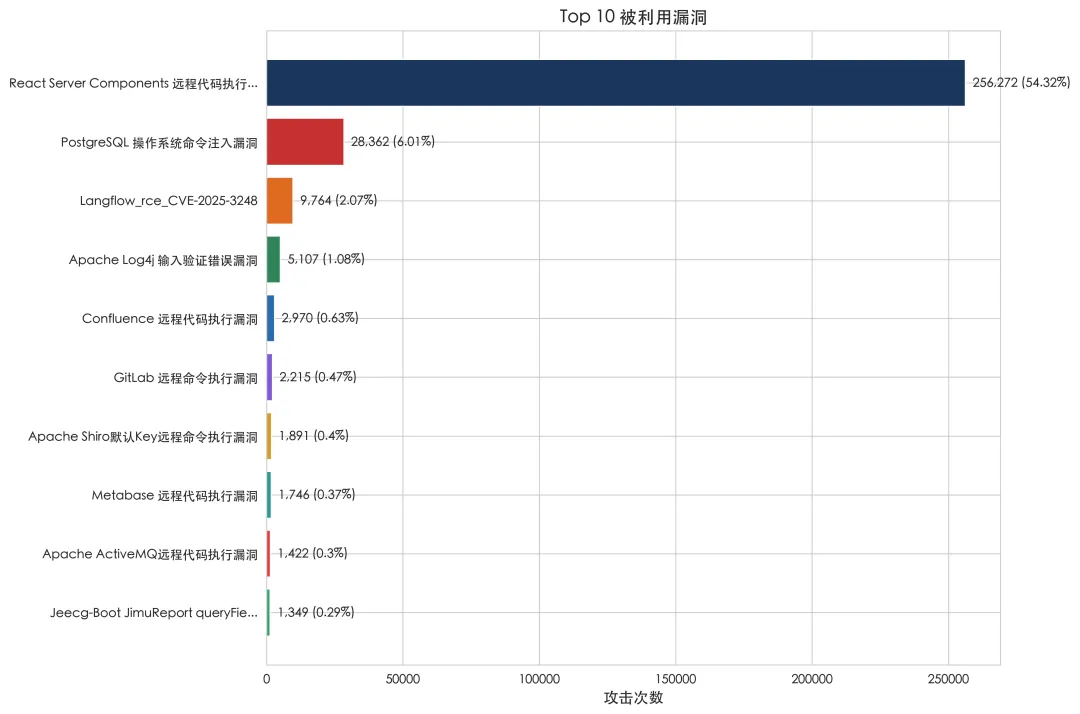Click the value 5,107 (1.08%)
Screen dimensions: 1080x714
[x=326, y=259]
